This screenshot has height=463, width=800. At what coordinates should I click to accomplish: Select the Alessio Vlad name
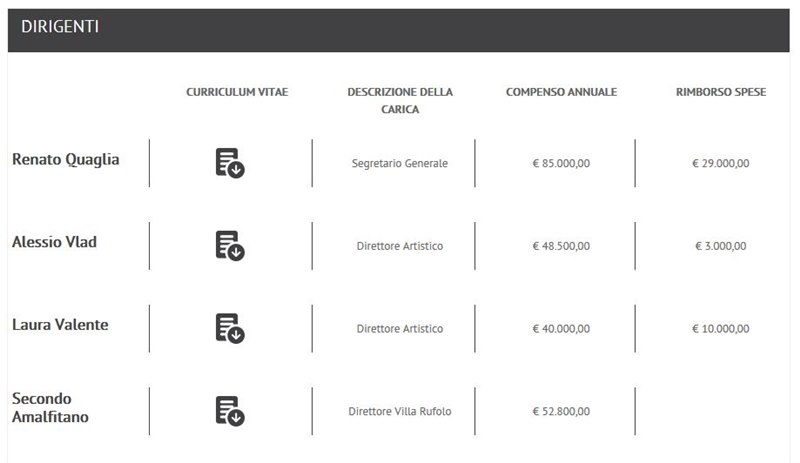(x=54, y=242)
